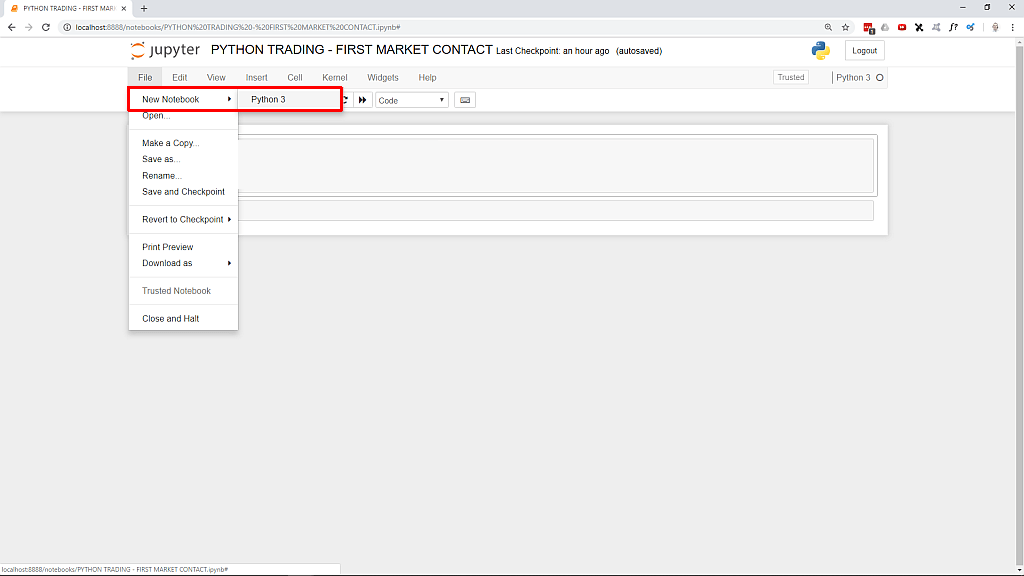The image size is (1024, 576).
Task: Click into the second empty cell
Action: (x=555, y=211)
